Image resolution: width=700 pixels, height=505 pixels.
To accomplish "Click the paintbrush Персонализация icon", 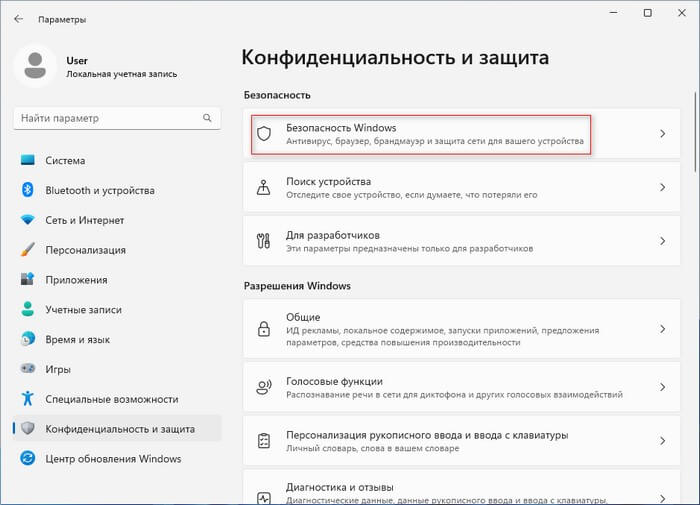I will pyautogui.click(x=28, y=250).
